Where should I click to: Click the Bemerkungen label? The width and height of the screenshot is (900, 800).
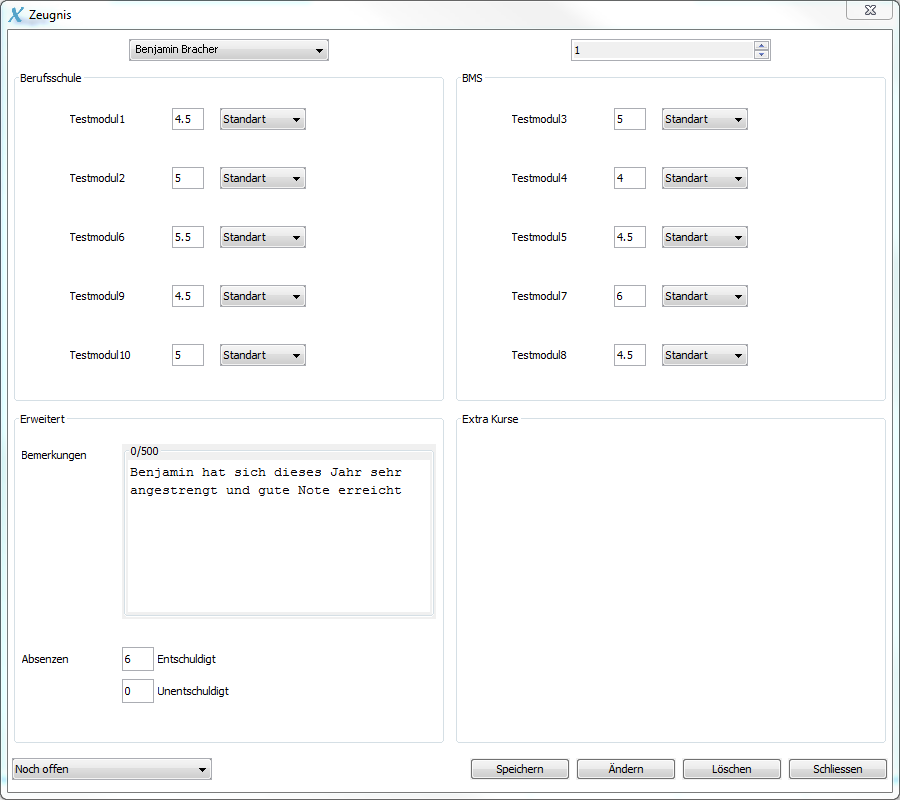(x=54, y=455)
